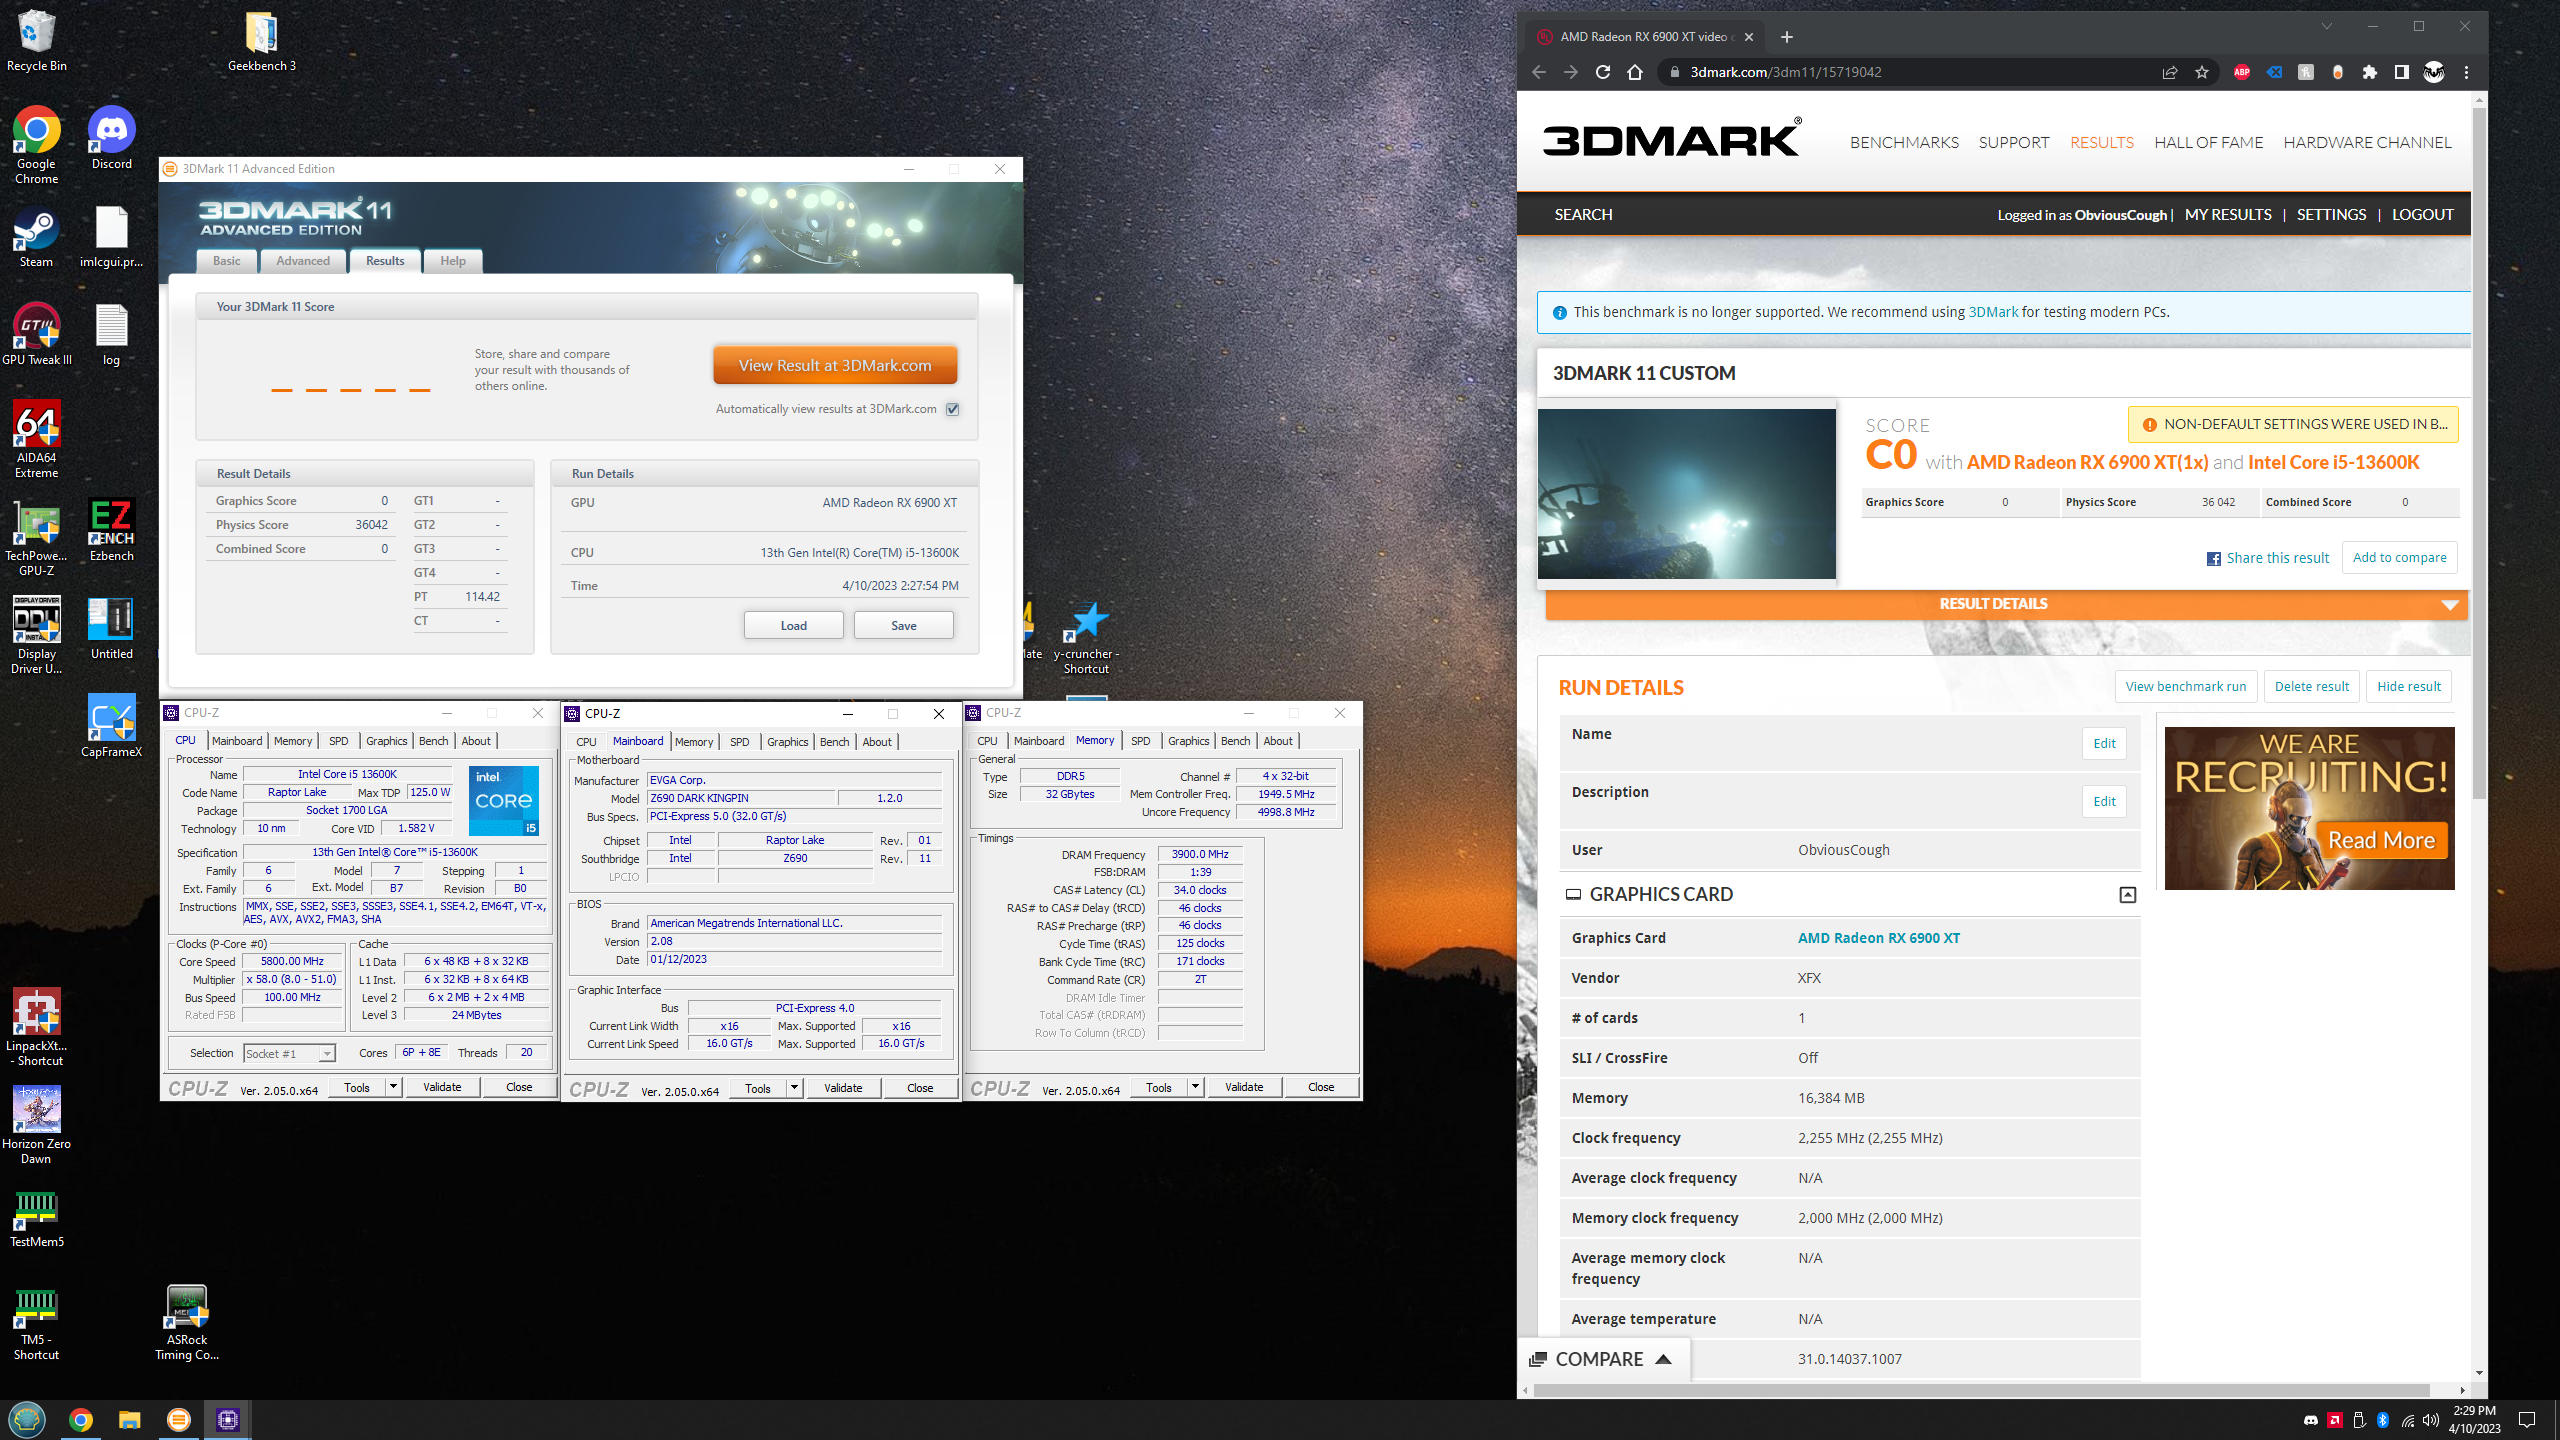Click the Save button in Run Details
Image resolution: width=2560 pixels, height=1440 pixels.
pyautogui.click(x=904, y=626)
